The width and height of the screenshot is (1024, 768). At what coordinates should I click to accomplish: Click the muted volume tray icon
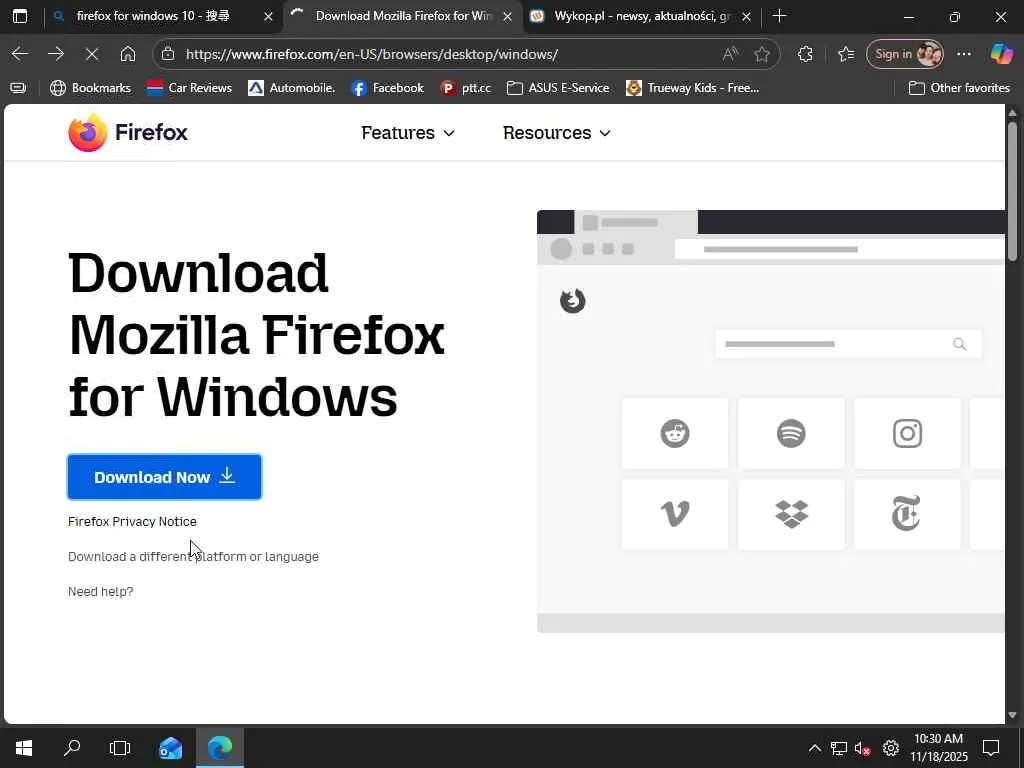pos(863,748)
